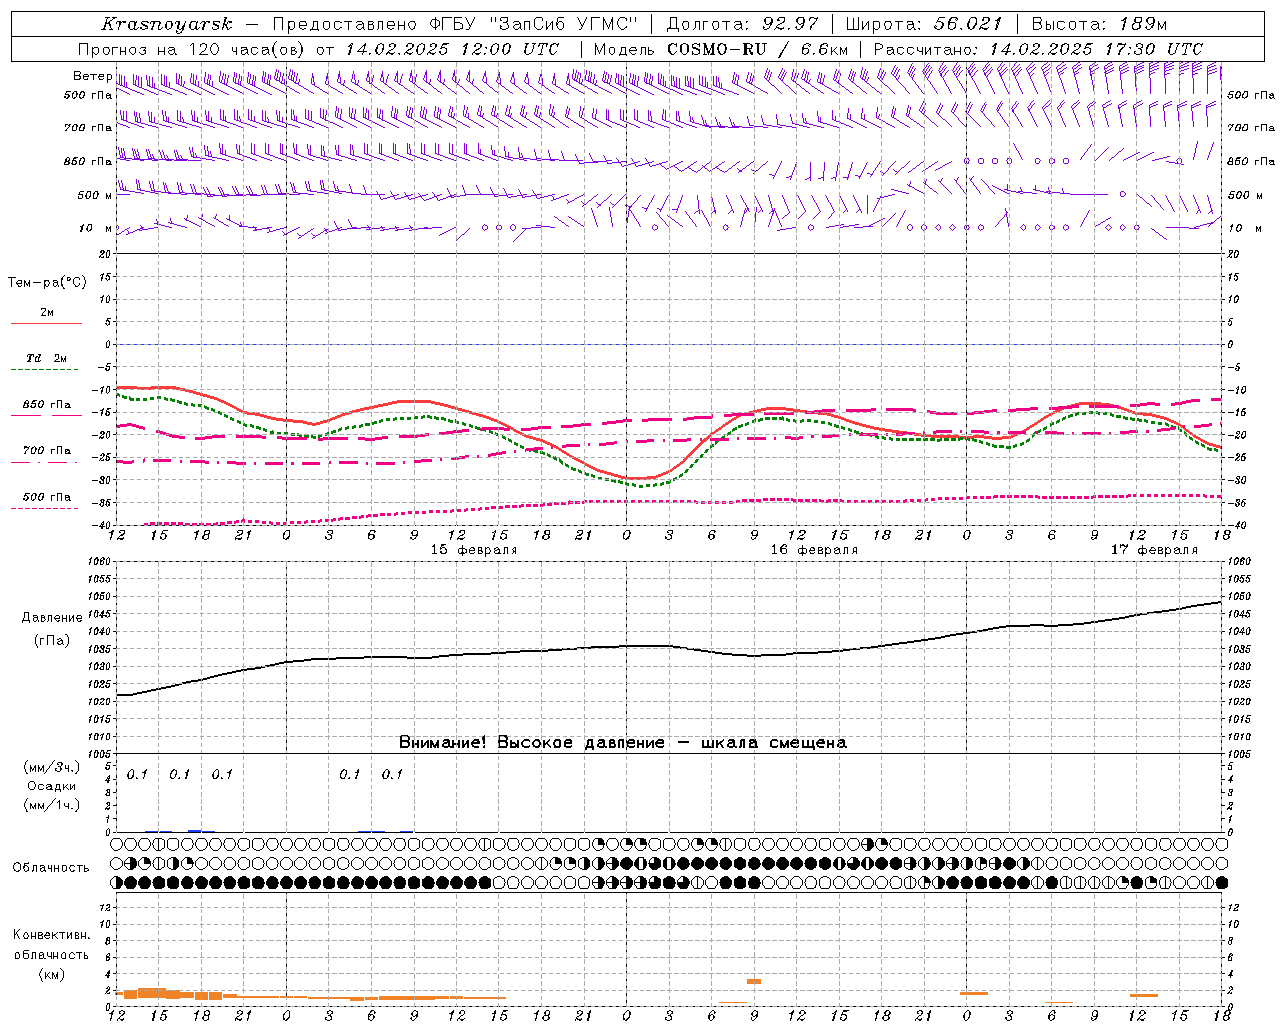Viewport: 1280px width, 1024px height.
Task: Click the (мм/3ч.) precipitation unit label
Action: click(x=52, y=767)
